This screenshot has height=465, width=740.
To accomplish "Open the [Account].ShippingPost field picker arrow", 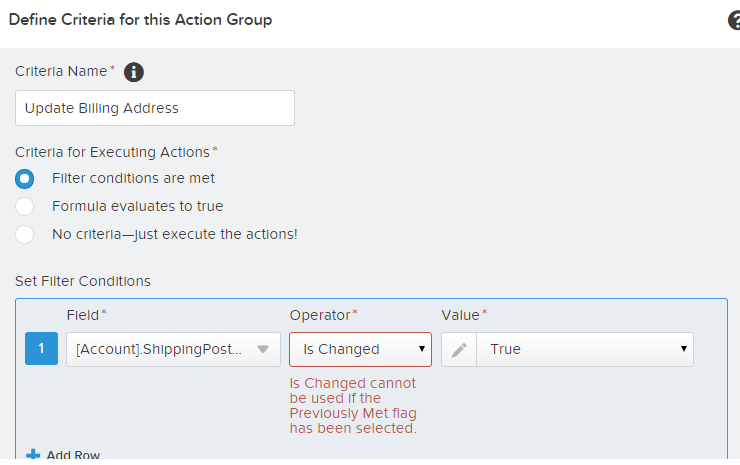I will pyautogui.click(x=263, y=349).
